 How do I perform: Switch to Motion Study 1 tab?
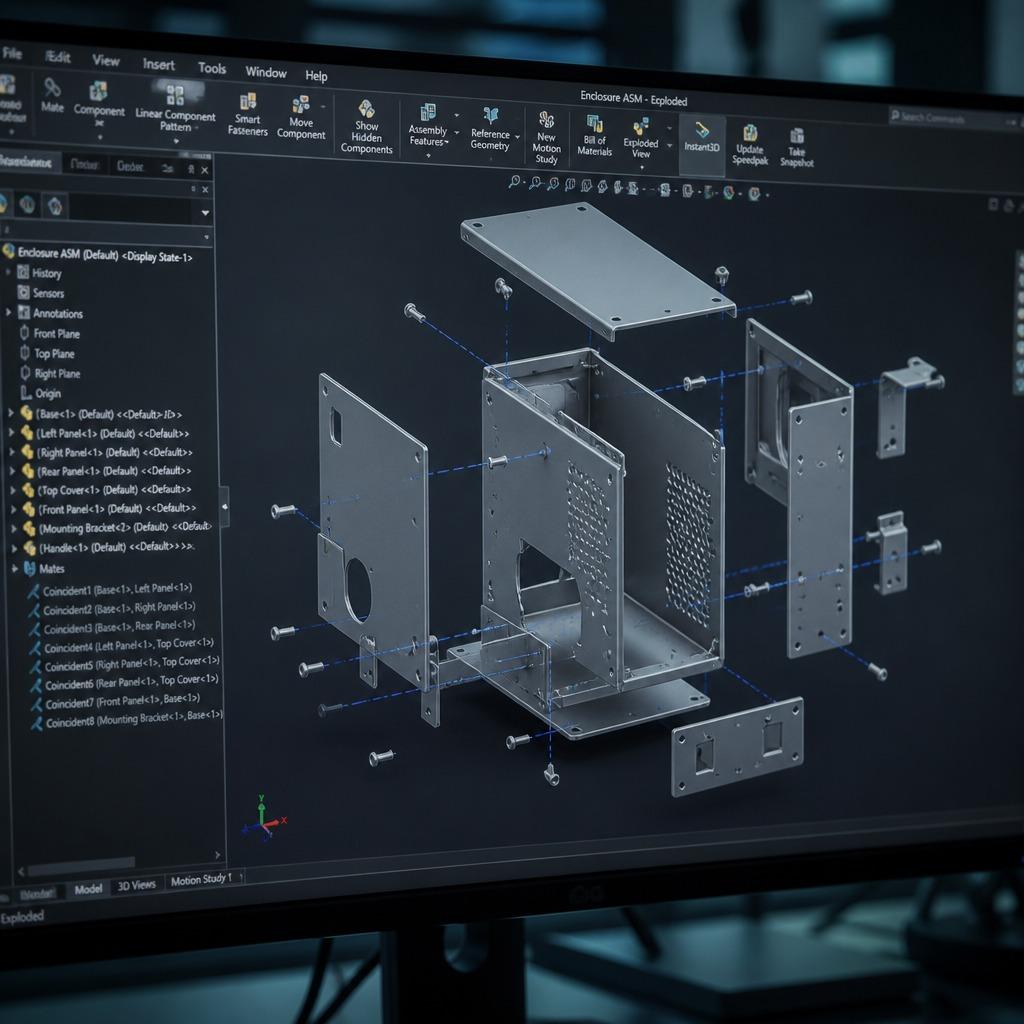pos(201,880)
